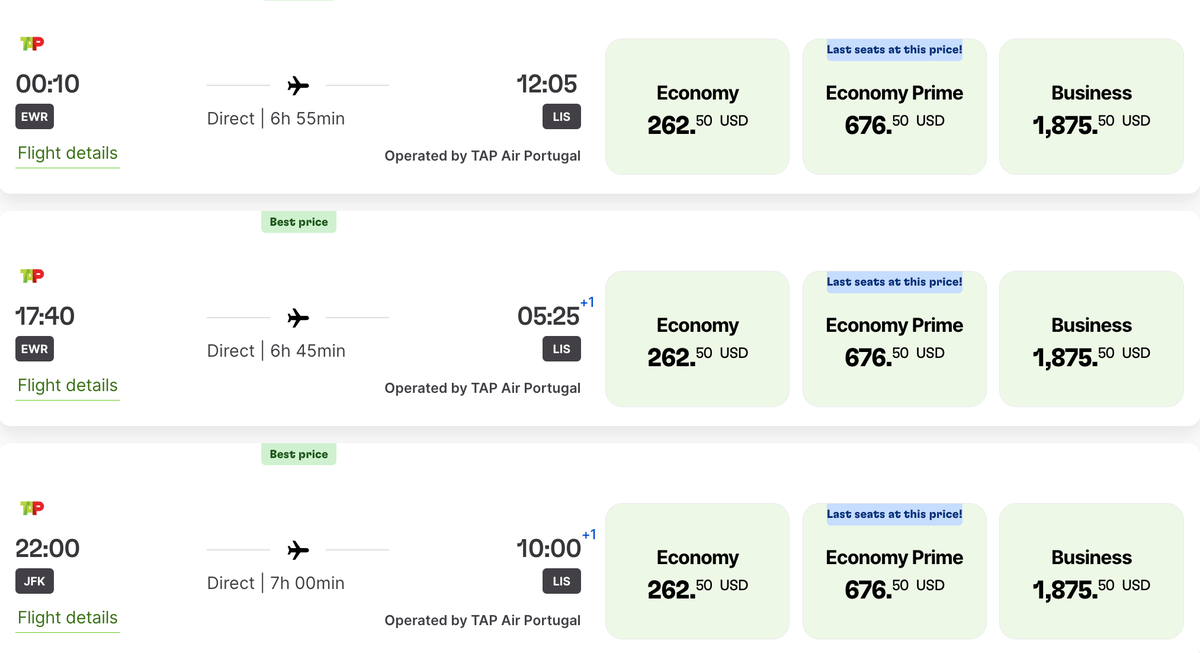1200x653 pixels.
Task: Choose the Business fare for the JFK departure
Action: tap(1090, 570)
